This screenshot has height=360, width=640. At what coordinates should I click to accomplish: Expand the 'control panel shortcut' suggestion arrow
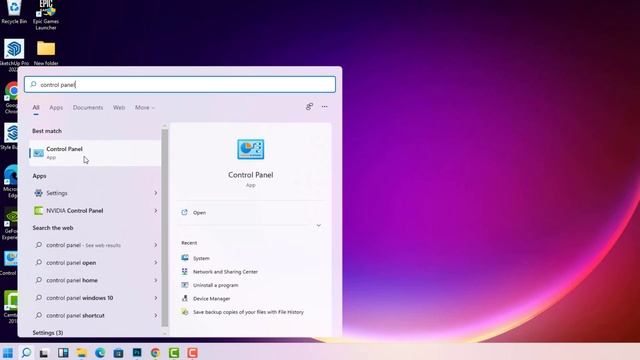[156, 316]
